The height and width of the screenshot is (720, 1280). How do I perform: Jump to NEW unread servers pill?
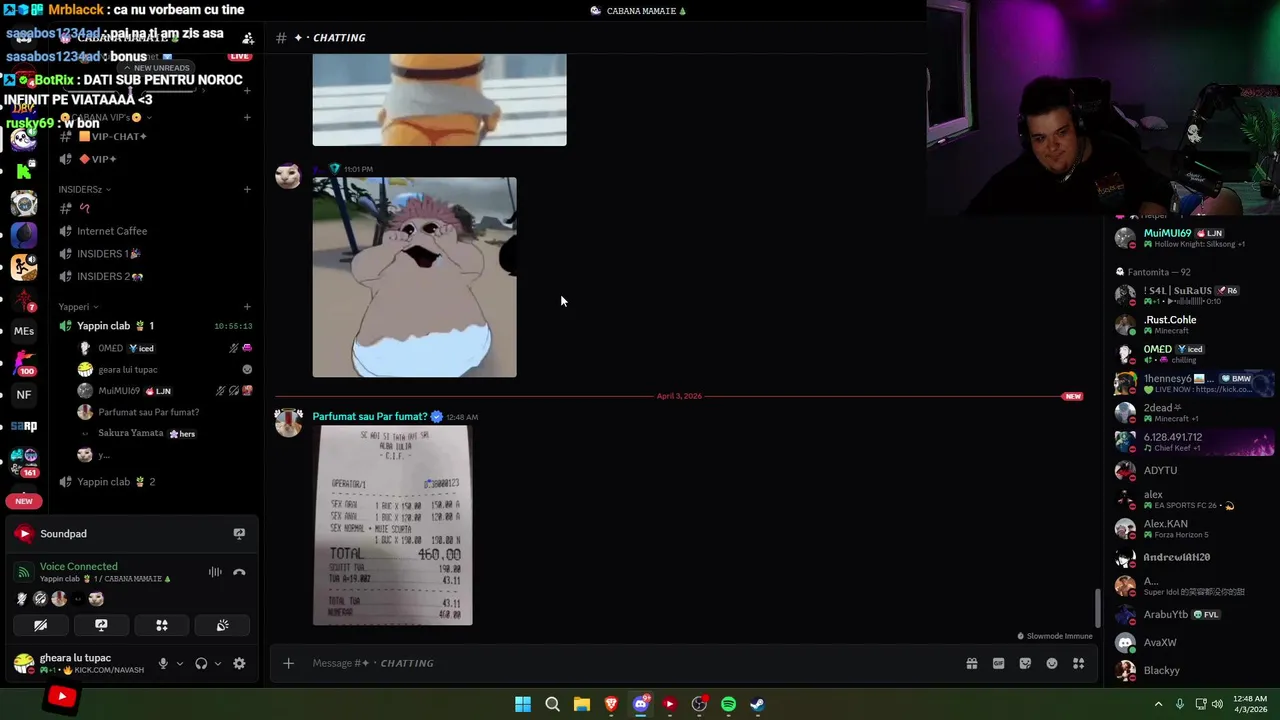24,501
